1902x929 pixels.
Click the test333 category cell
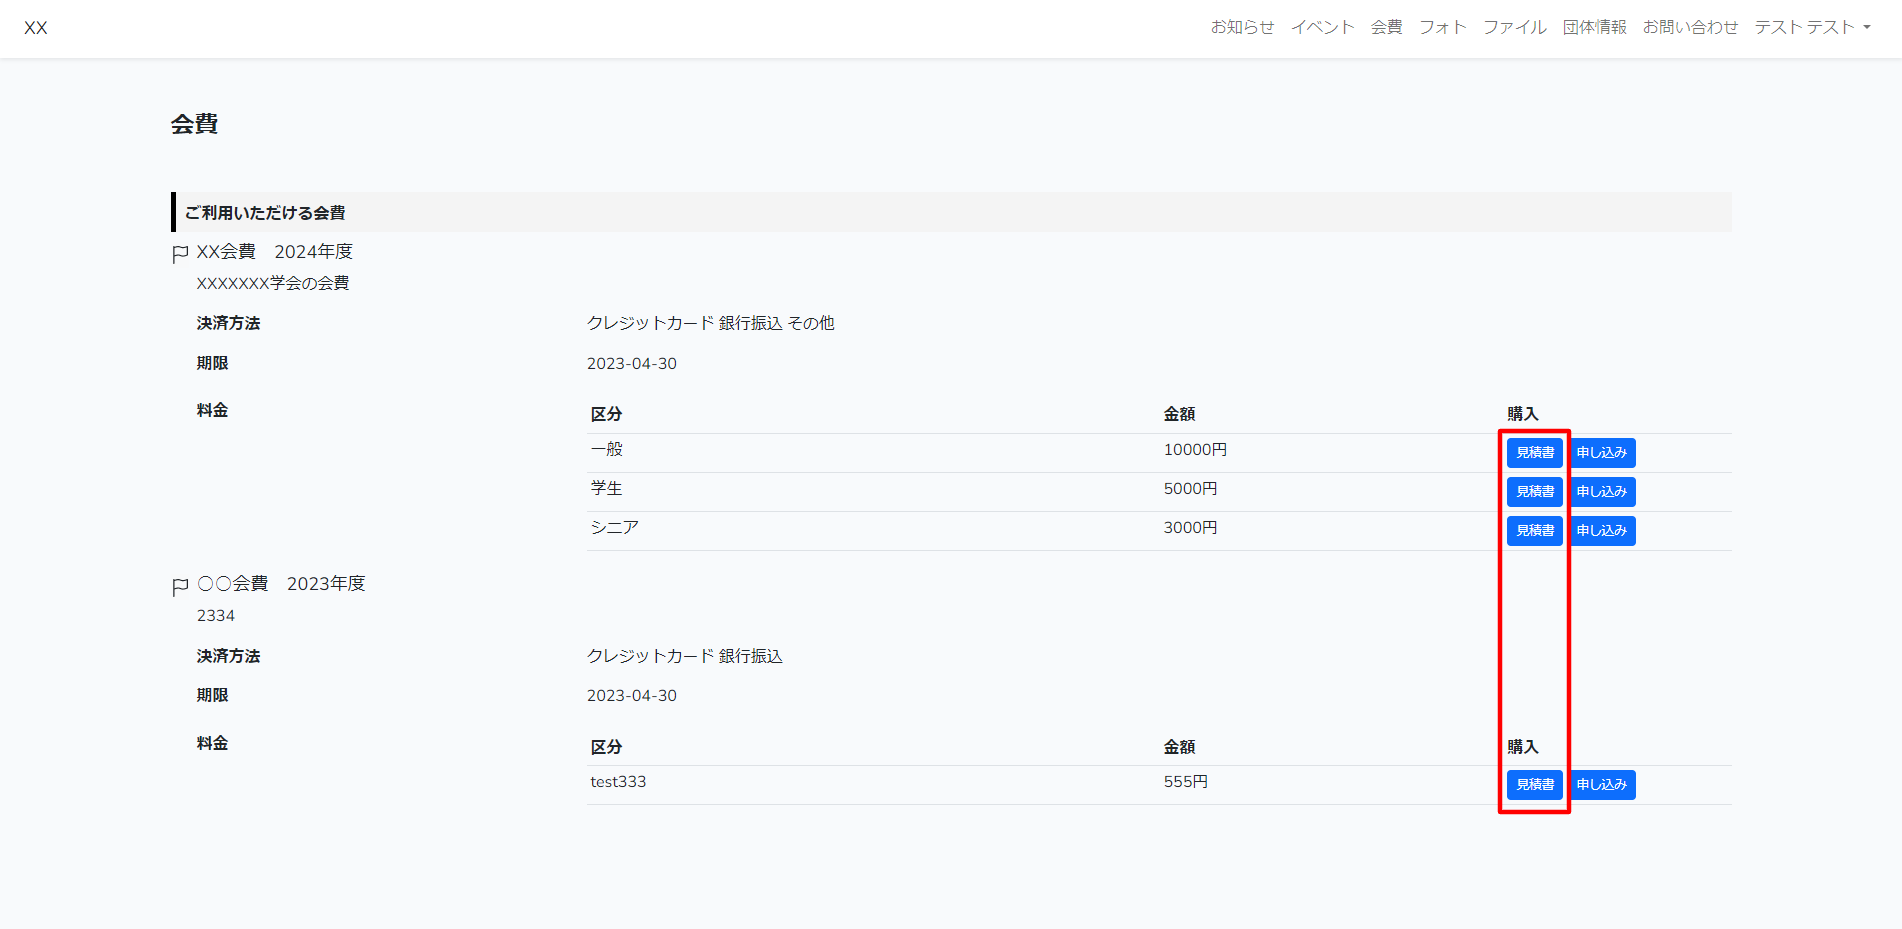tap(618, 782)
